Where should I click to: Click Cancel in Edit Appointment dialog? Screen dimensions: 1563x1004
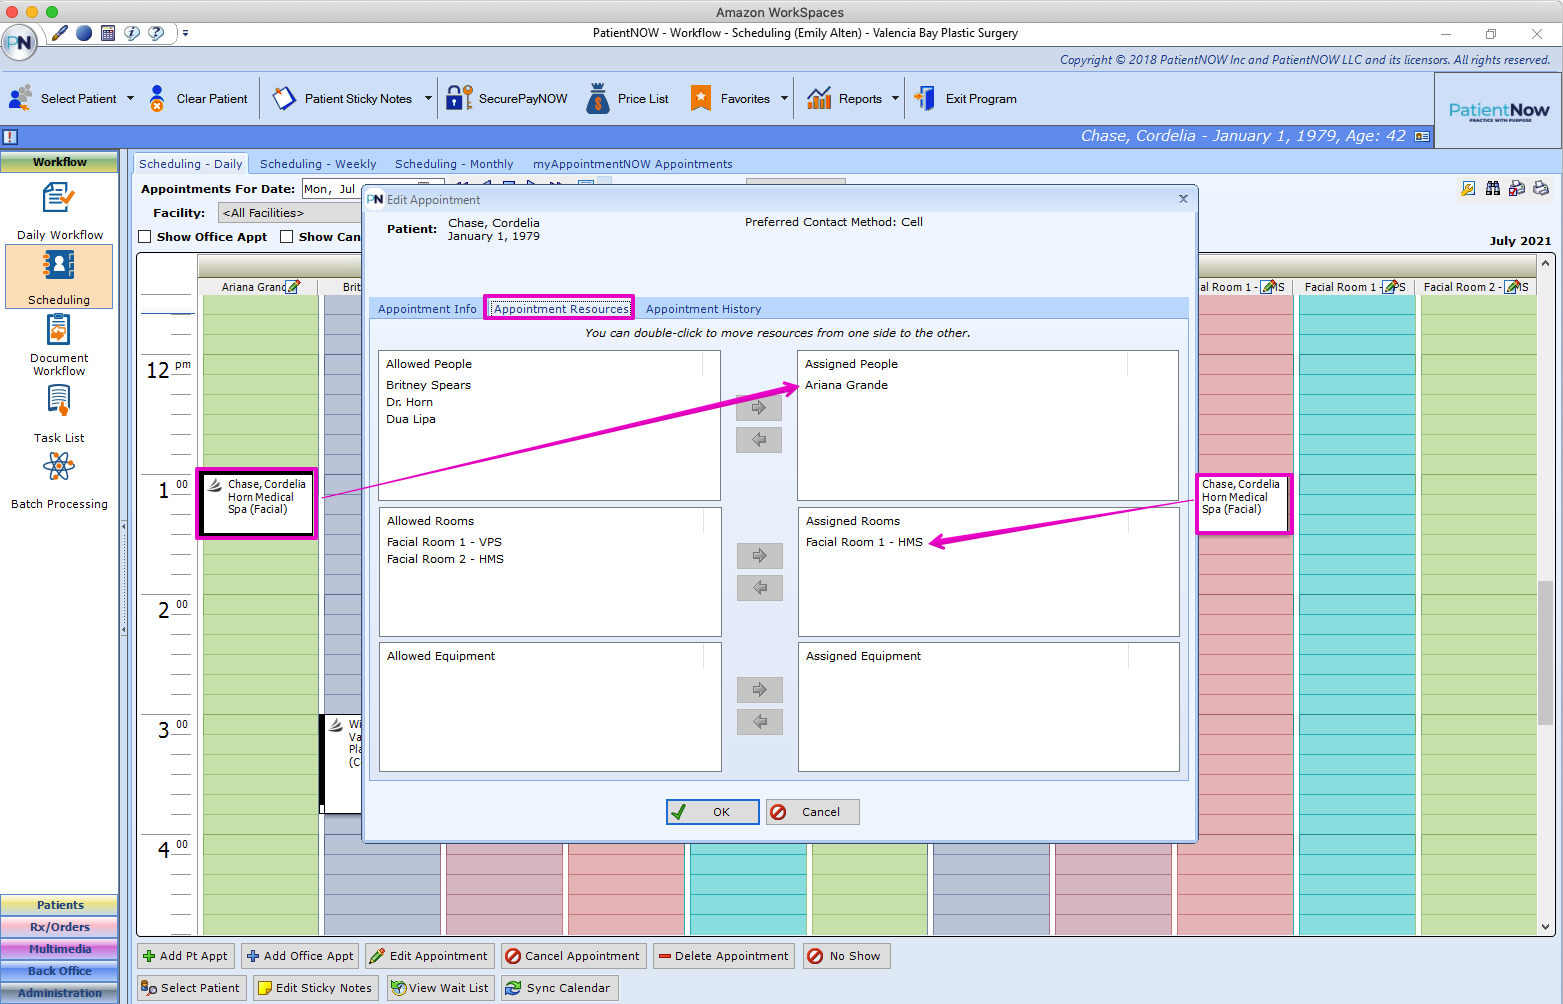point(813,812)
